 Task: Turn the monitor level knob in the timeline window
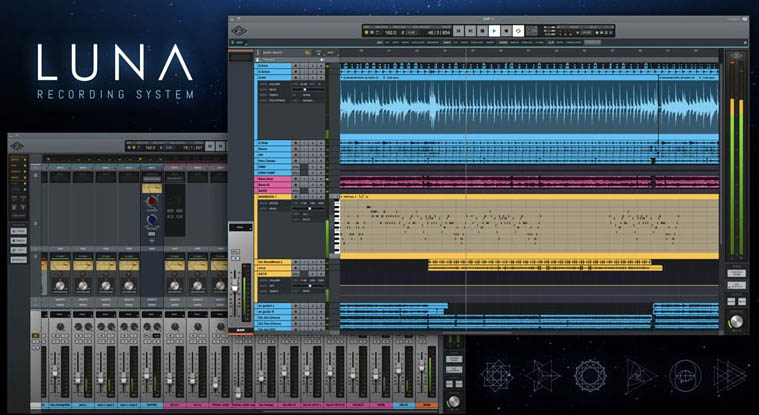pyautogui.click(x=736, y=321)
